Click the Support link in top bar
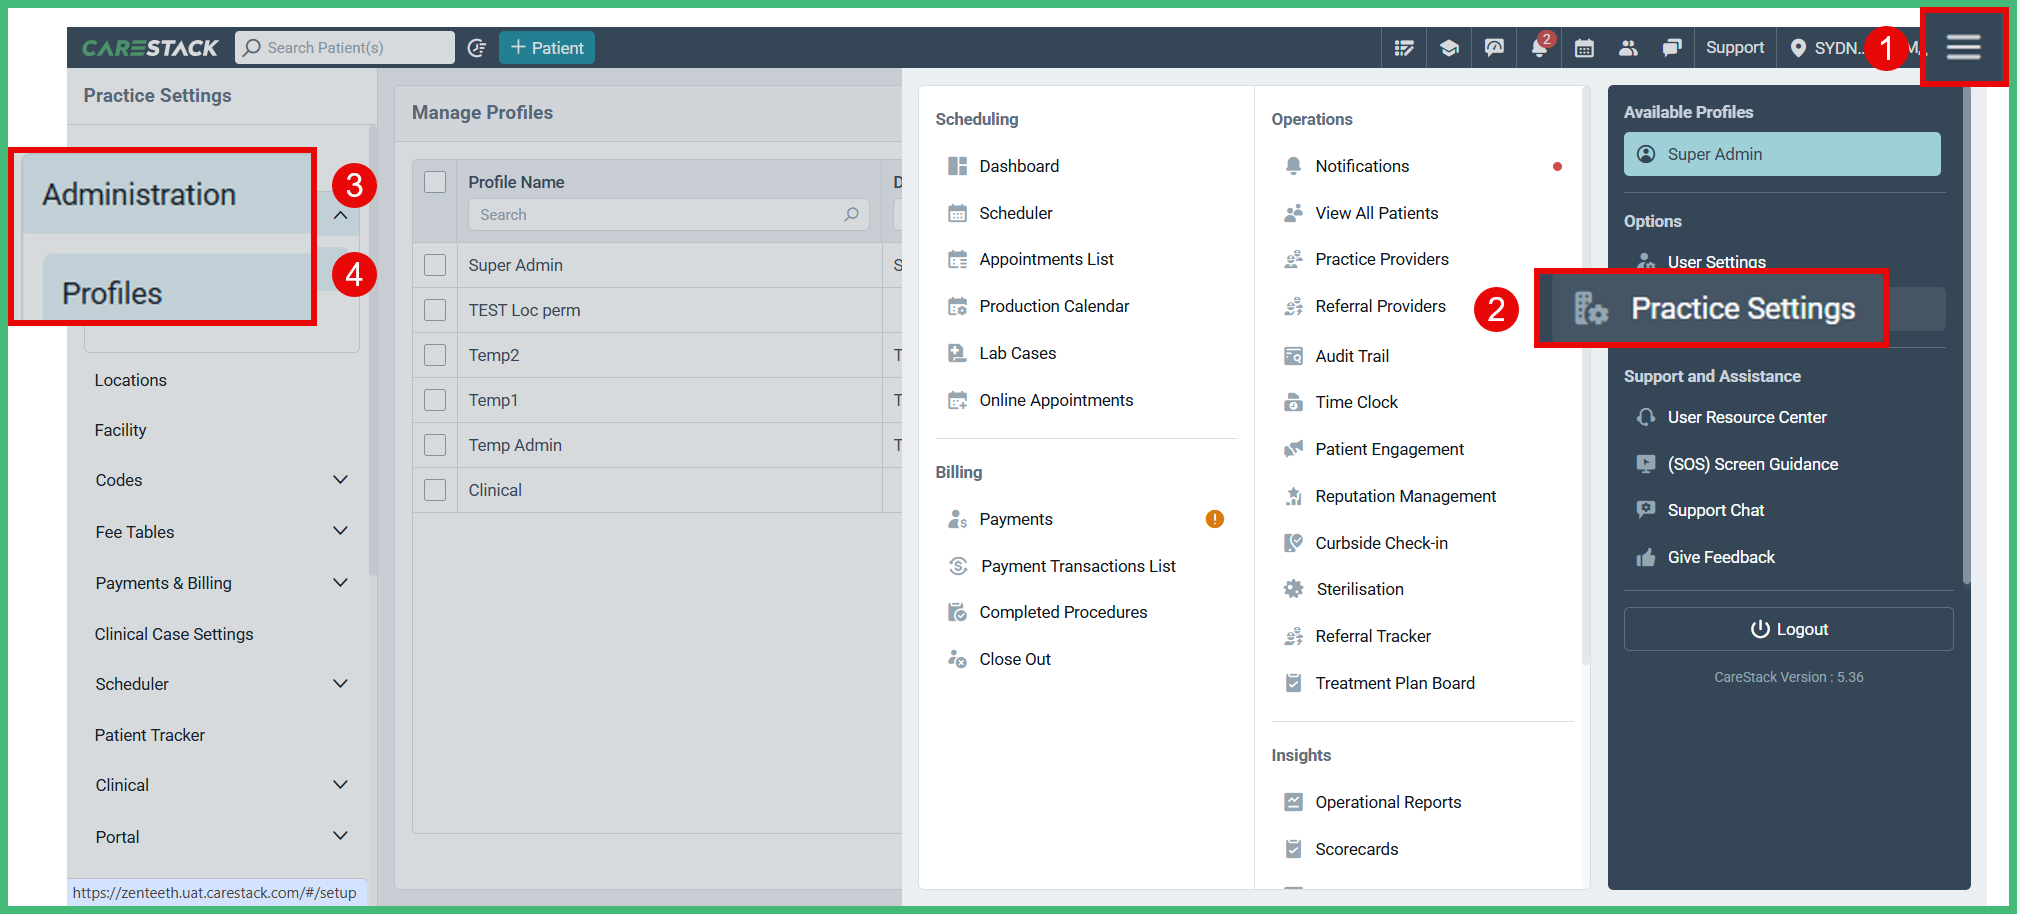The width and height of the screenshot is (2017, 914). tap(1735, 48)
